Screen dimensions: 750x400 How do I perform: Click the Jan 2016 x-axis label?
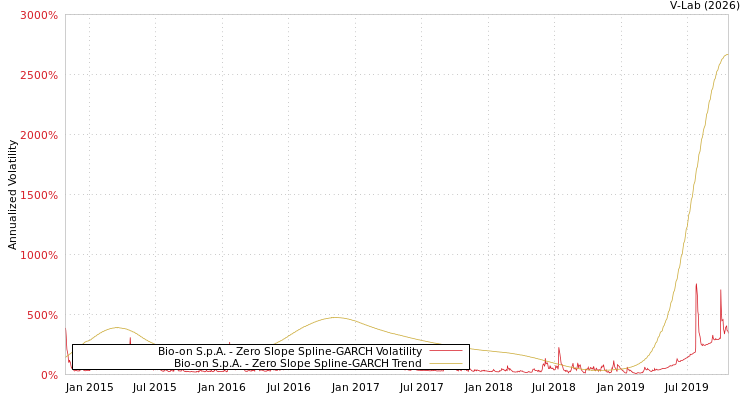pyautogui.click(x=221, y=387)
